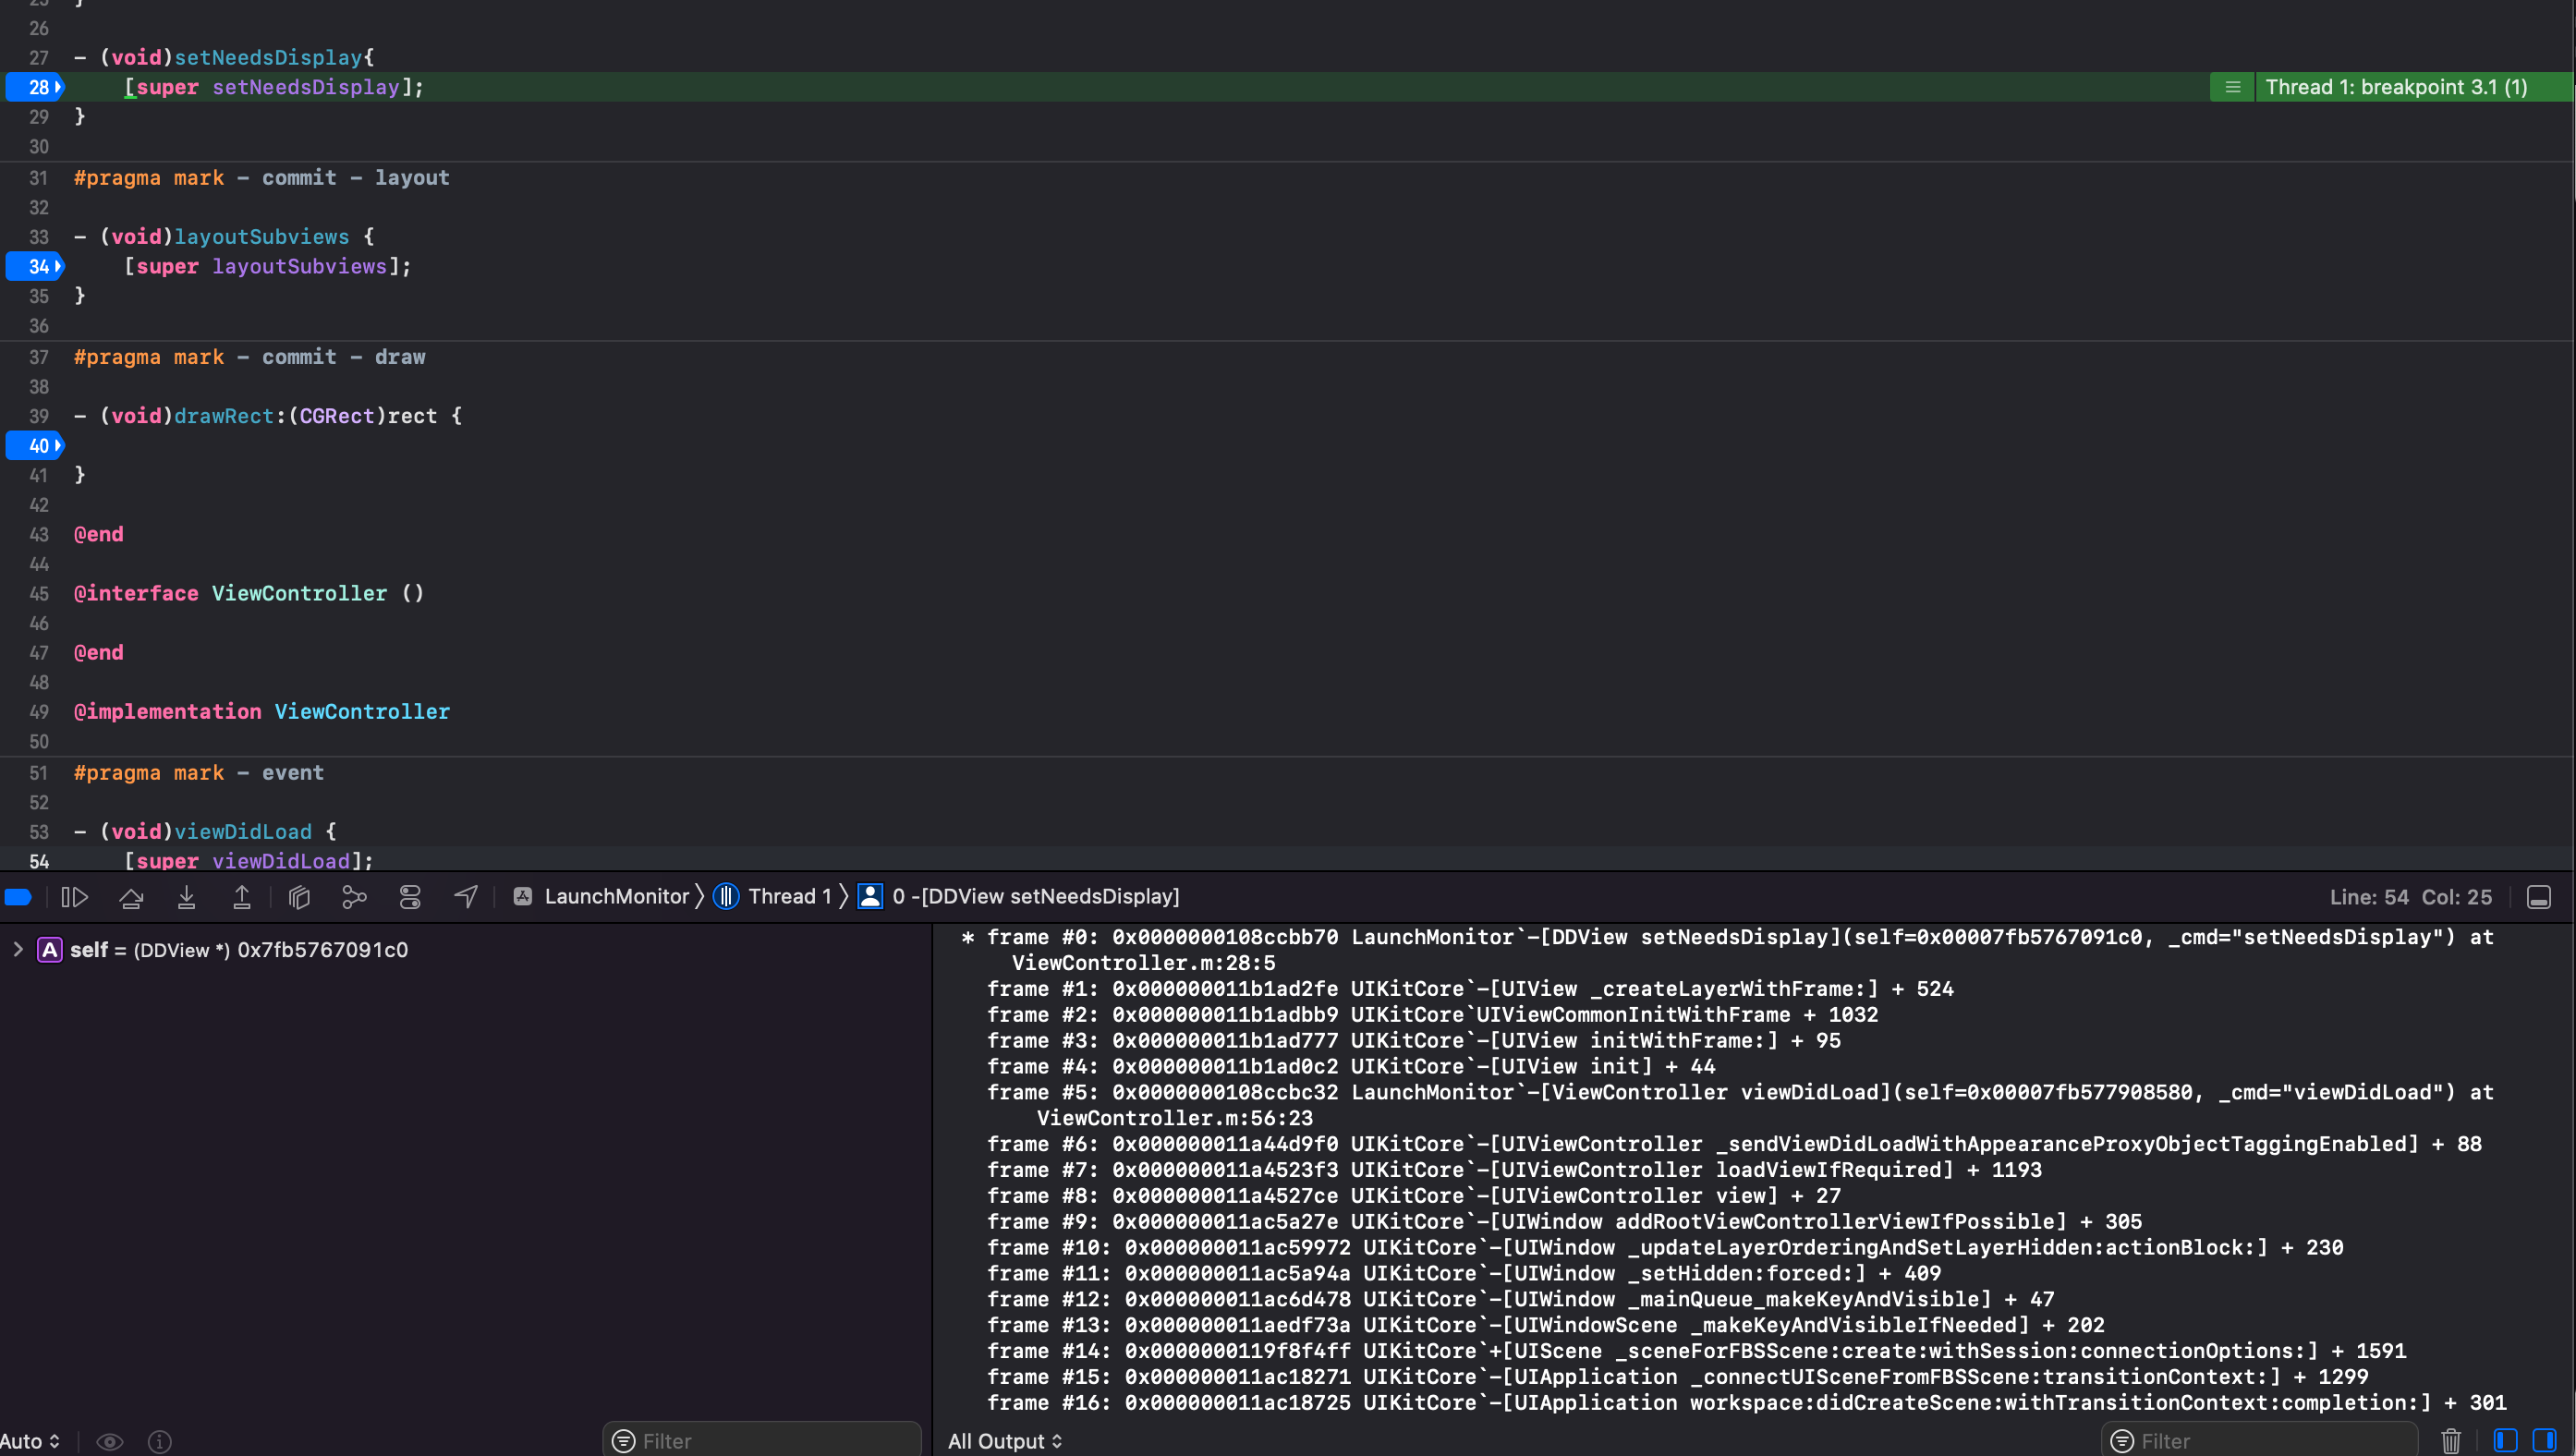Click the Thread 1 breakpoint 3.1 annotation
The width and height of the screenshot is (2576, 1456).
(x=2395, y=87)
